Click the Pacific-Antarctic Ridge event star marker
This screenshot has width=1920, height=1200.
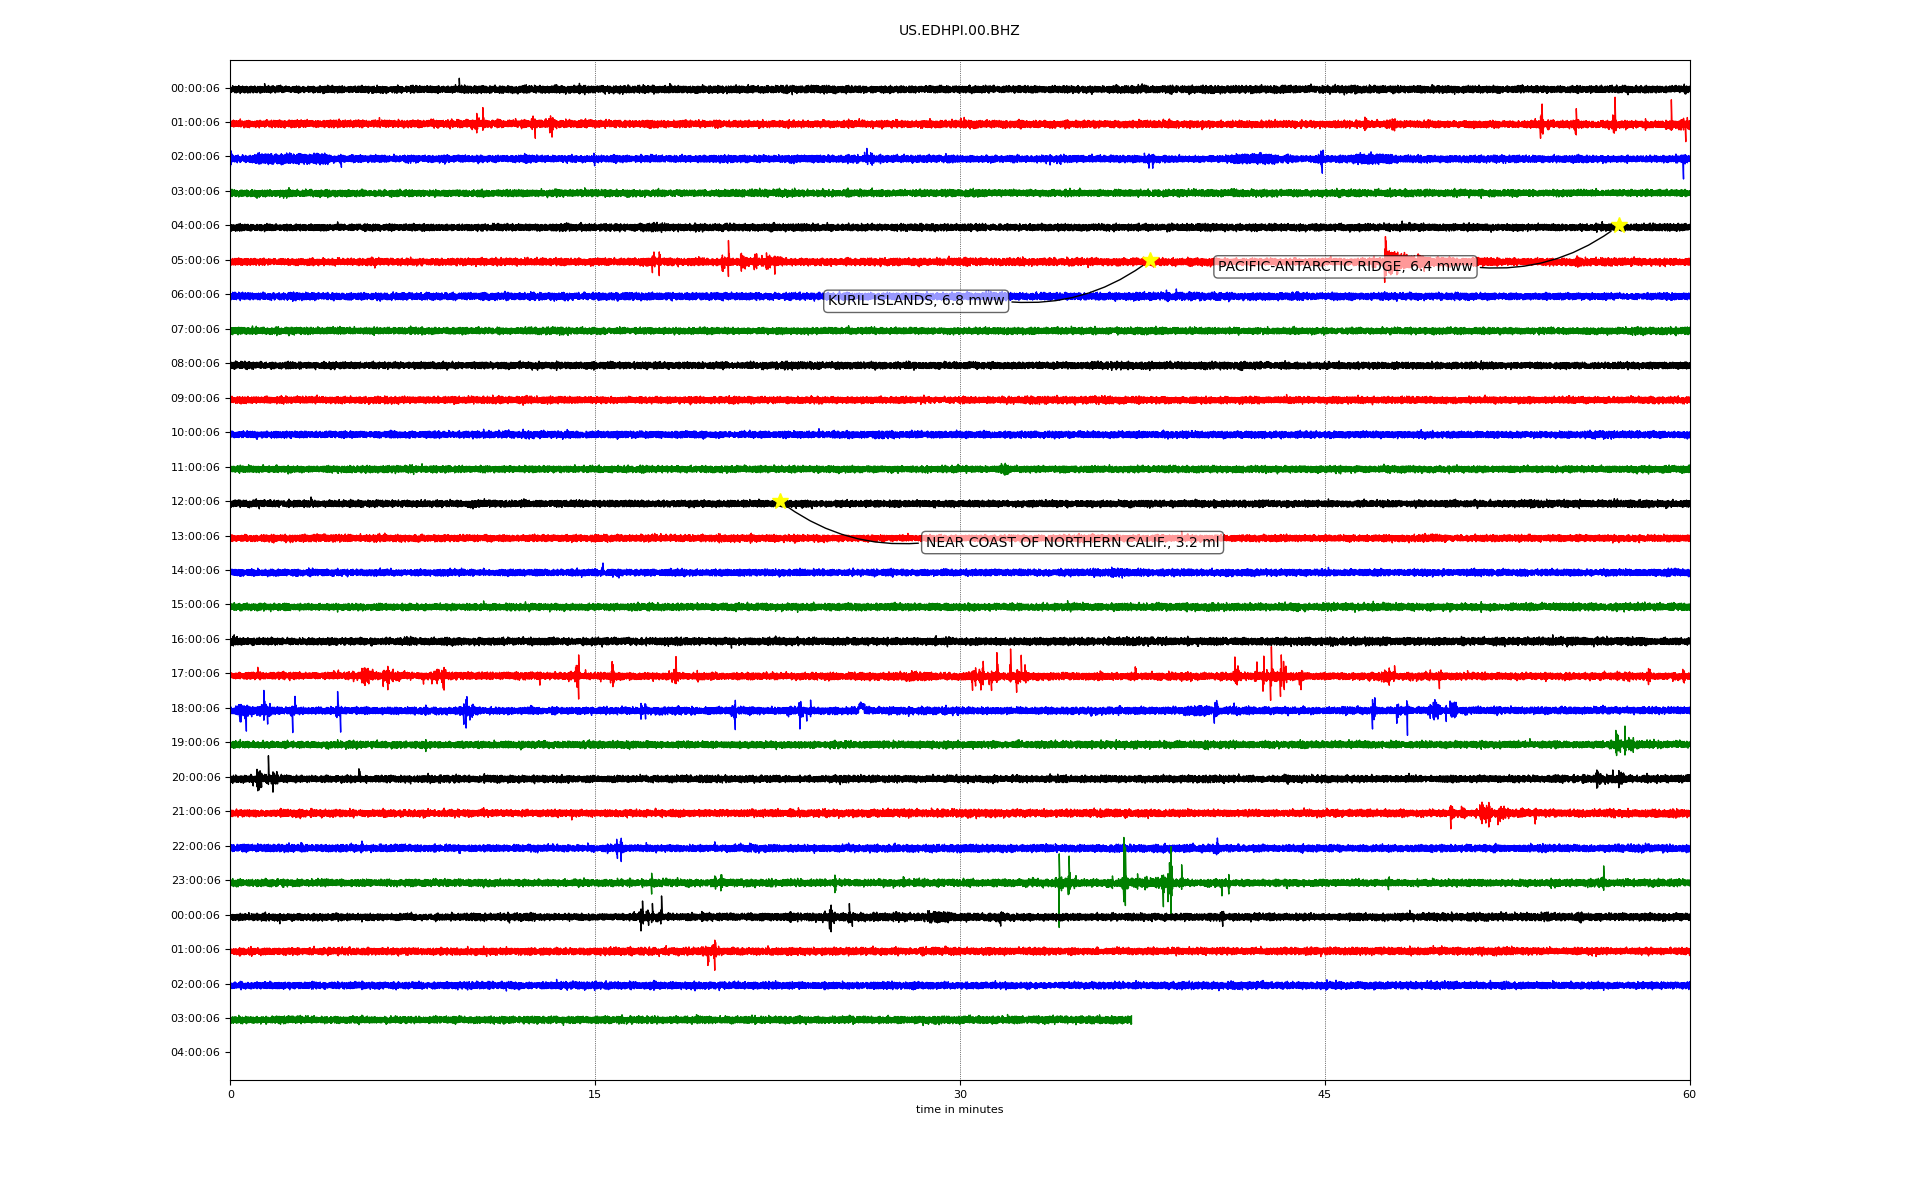click(1619, 225)
